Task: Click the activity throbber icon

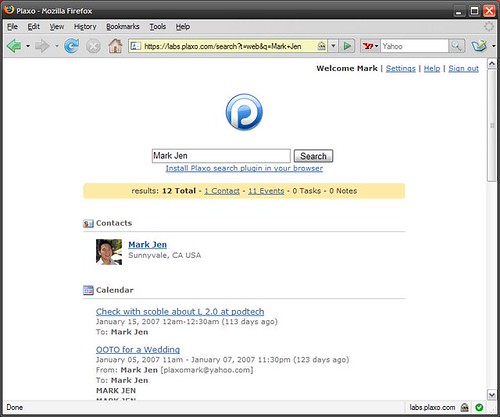Action: pyautogui.click(x=489, y=26)
